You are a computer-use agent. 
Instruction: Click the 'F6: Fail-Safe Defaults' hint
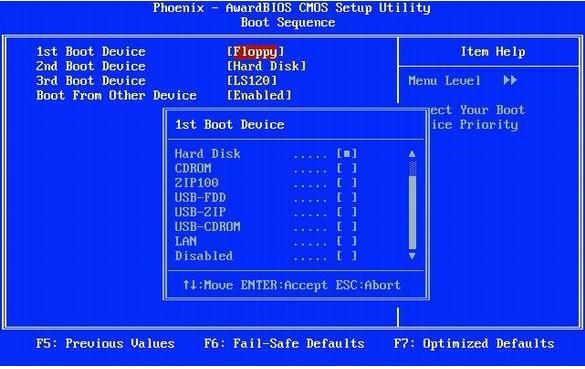[x=284, y=343]
